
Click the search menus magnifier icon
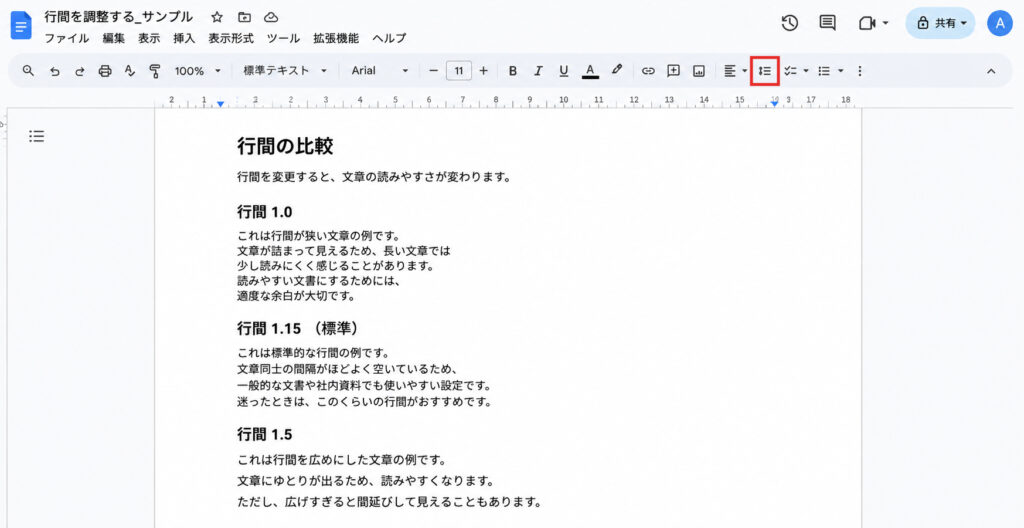pyautogui.click(x=28, y=71)
